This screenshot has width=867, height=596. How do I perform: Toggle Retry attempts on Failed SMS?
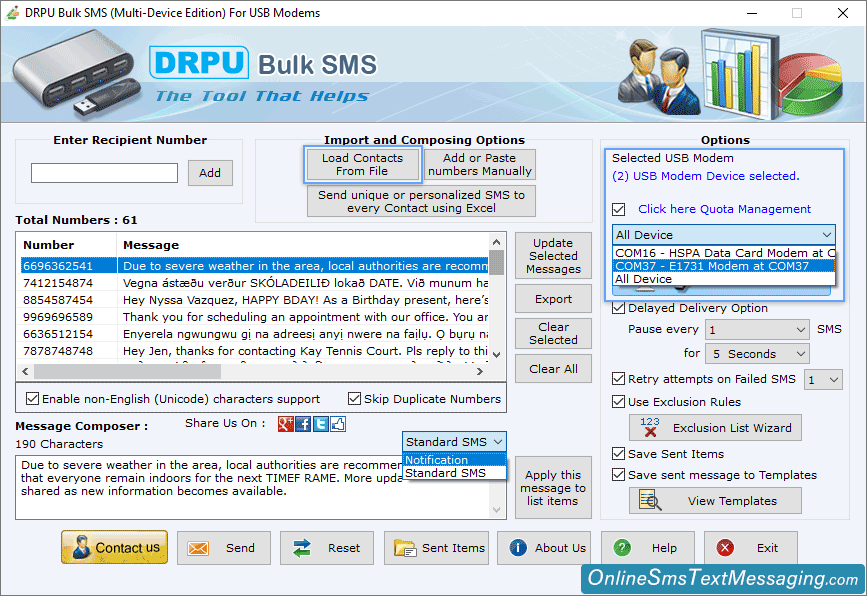(619, 379)
